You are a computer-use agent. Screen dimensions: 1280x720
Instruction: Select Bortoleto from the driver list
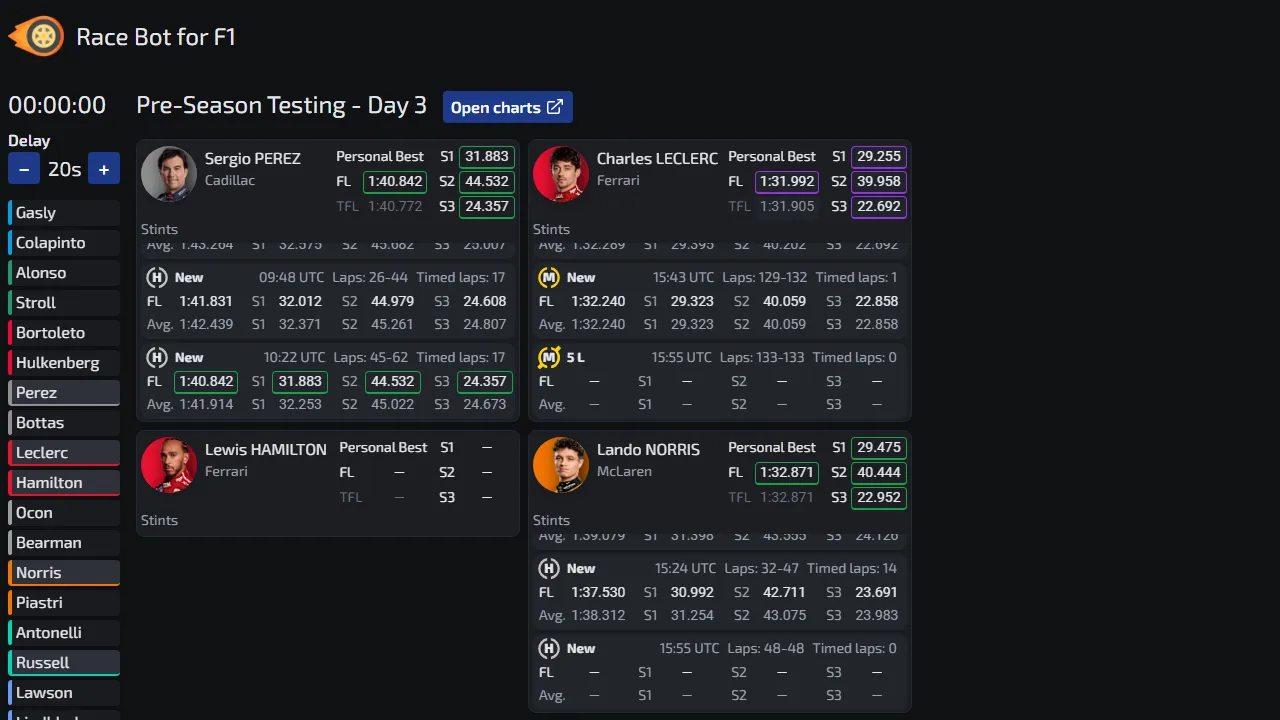pyautogui.click(x=63, y=332)
